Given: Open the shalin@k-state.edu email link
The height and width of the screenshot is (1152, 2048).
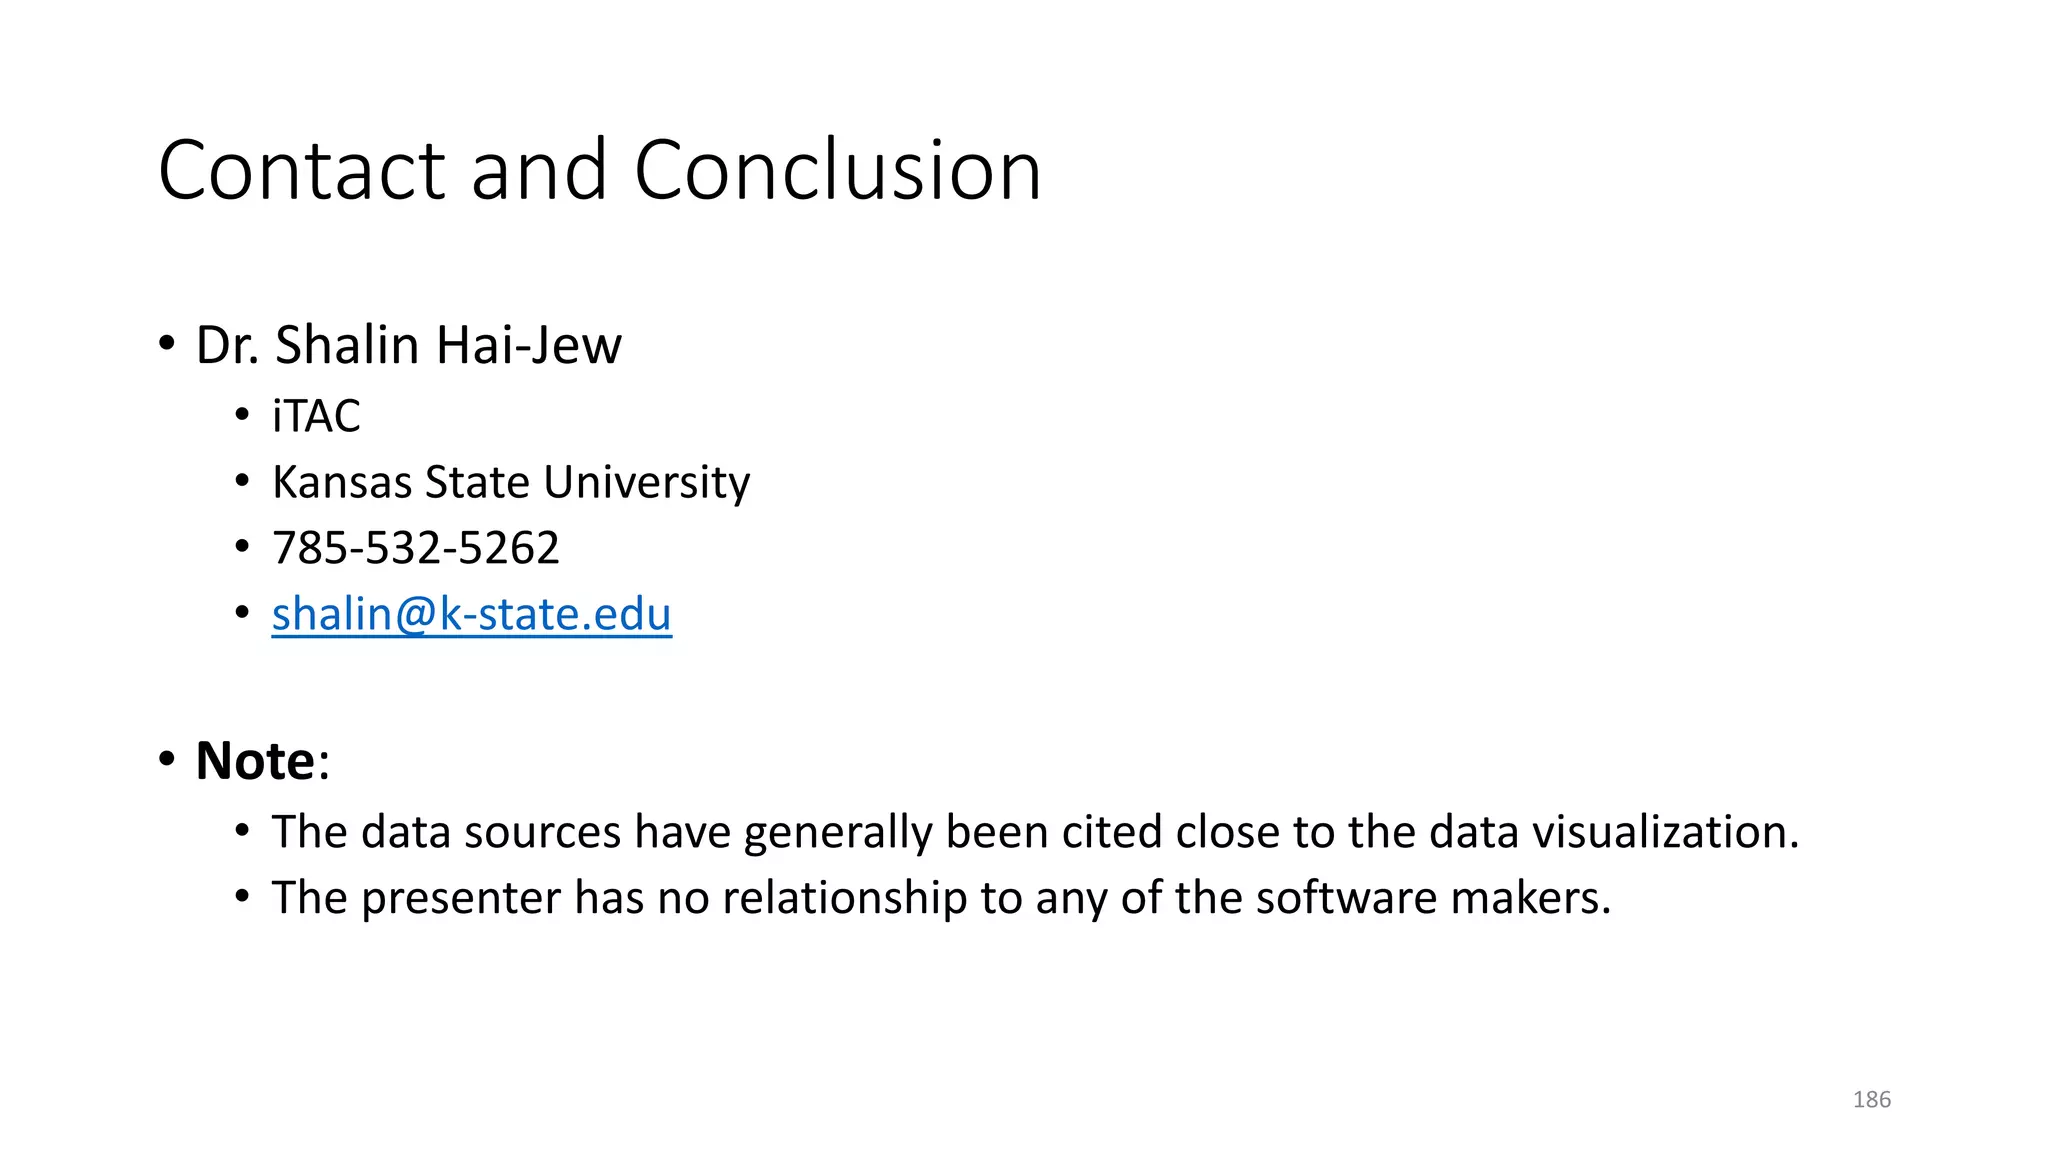Looking at the screenshot, I should (x=471, y=614).
